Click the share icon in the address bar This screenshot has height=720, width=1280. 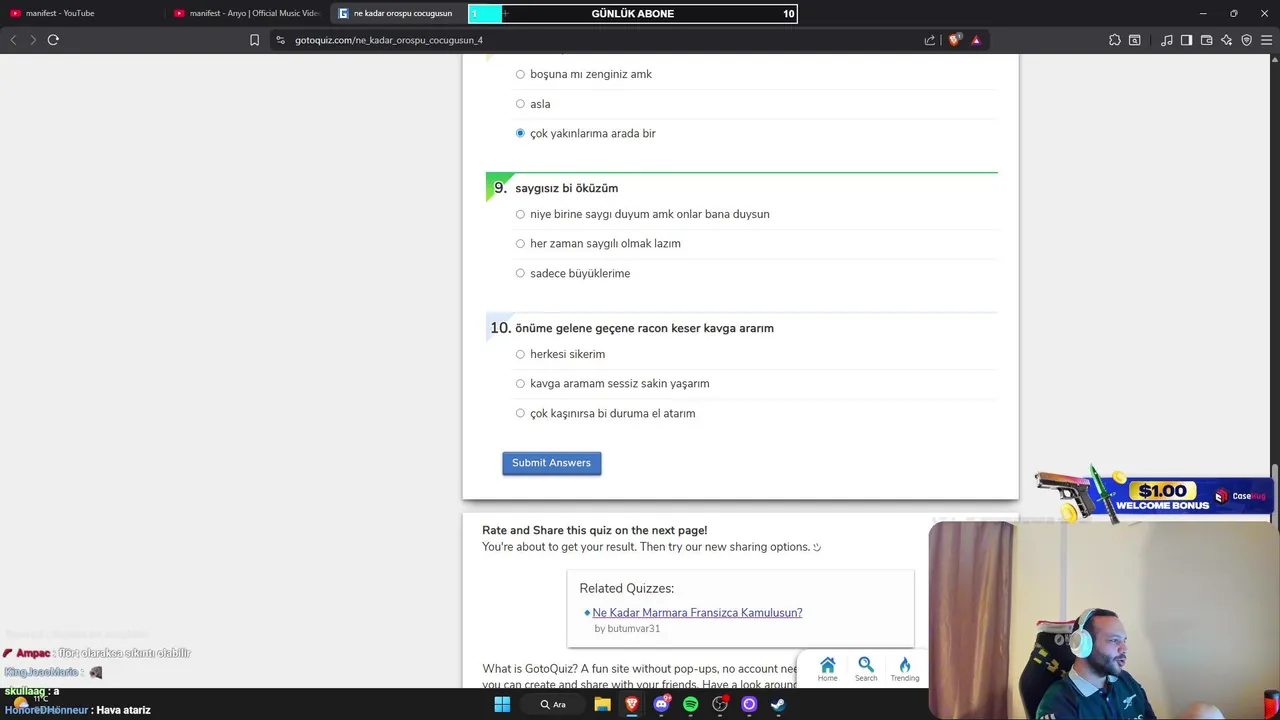coord(930,40)
